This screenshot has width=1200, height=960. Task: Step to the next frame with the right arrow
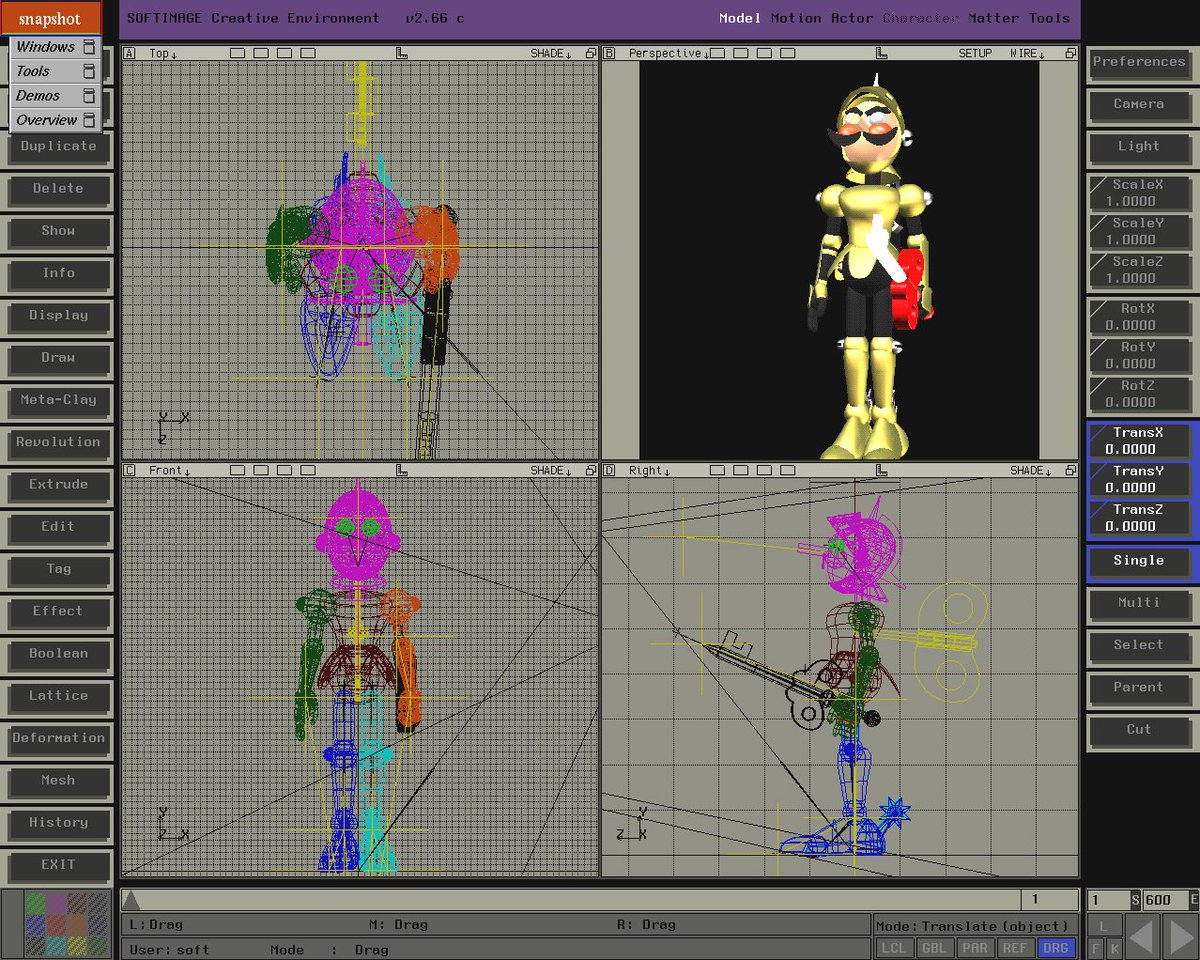click(x=1182, y=938)
